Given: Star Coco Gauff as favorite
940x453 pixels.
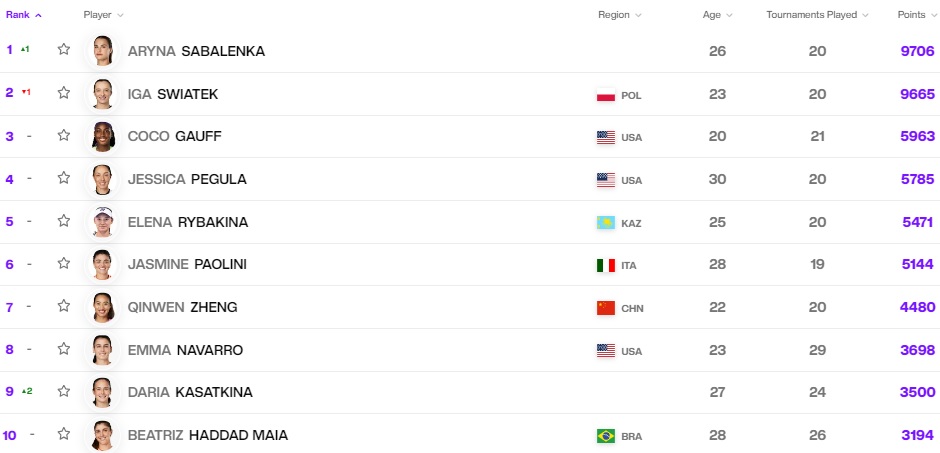Looking at the screenshot, I should (x=64, y=135).
